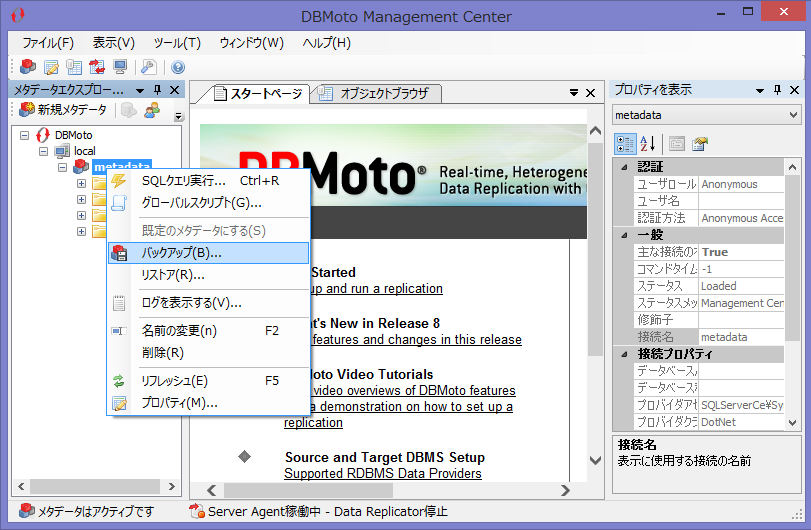Open the ファイル(F) menu
Image resolution: width=811 pixels, height=530 pixels.
click(48, 43)
